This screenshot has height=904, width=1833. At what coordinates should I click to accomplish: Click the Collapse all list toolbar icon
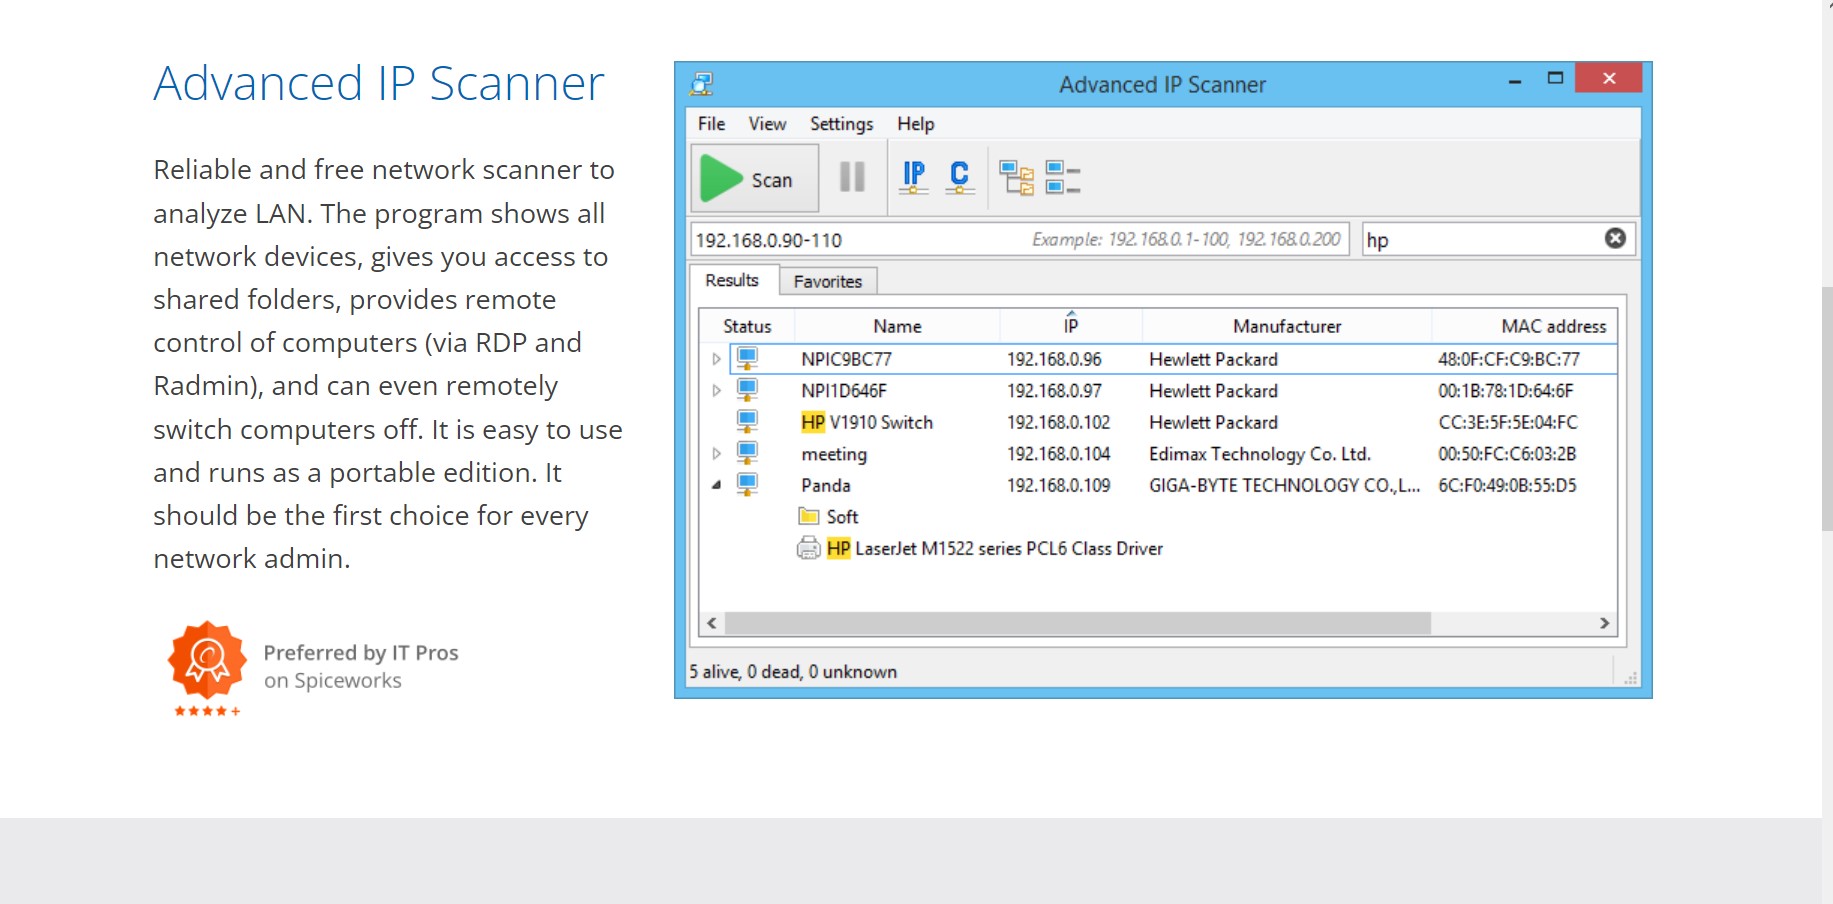[x=1062, y=177]
